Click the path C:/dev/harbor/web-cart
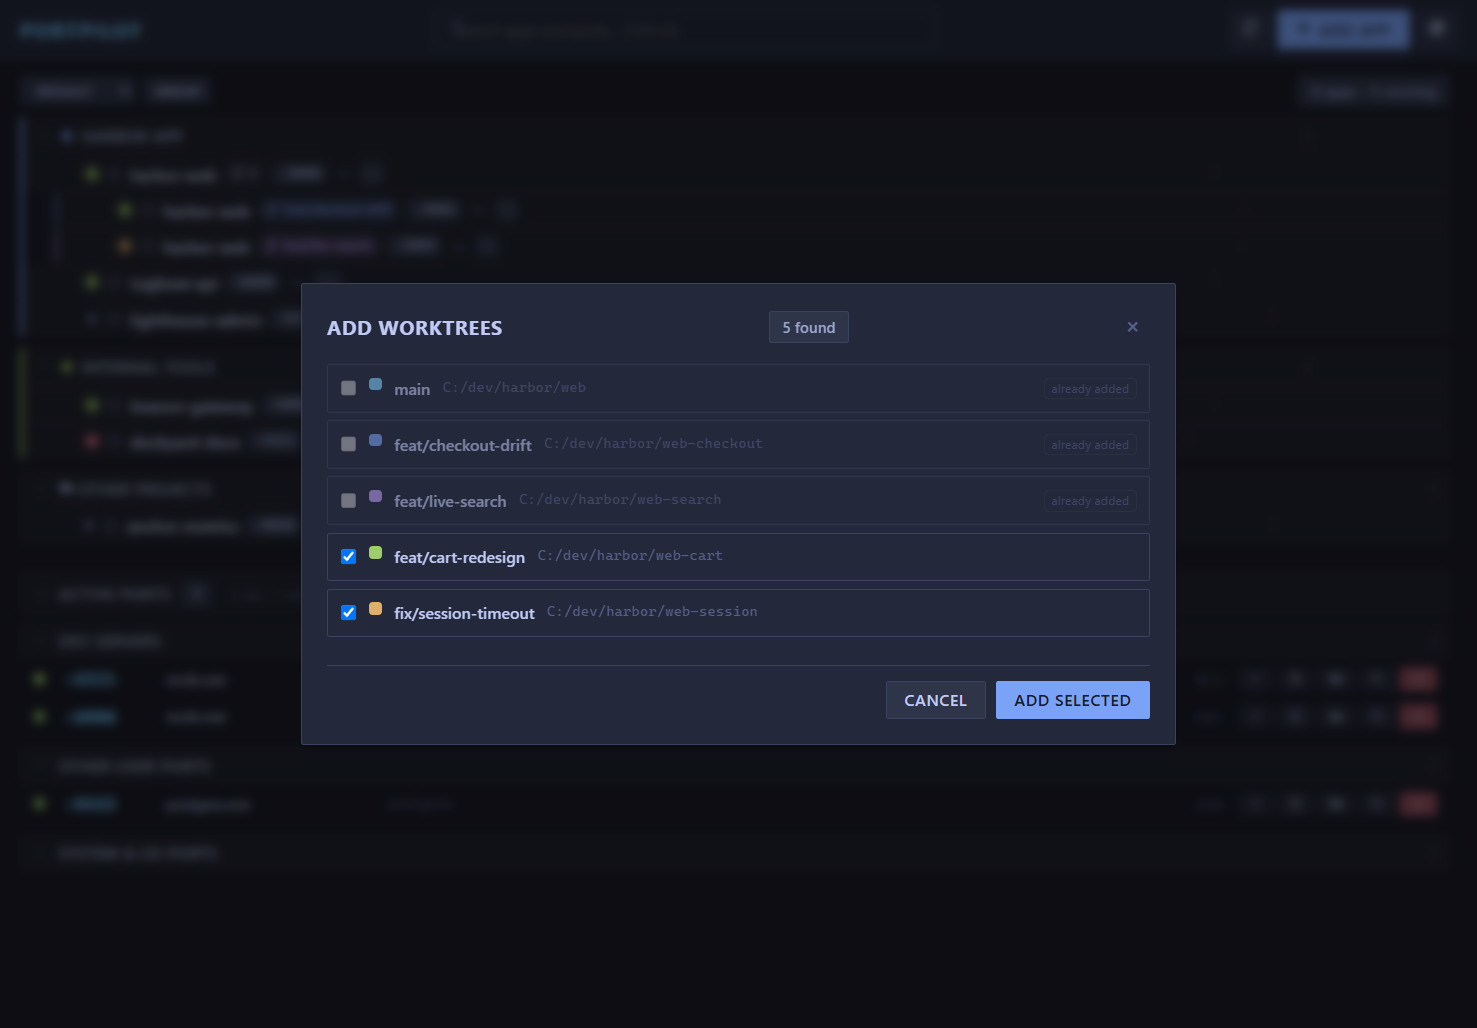 (x=630, y=556)
